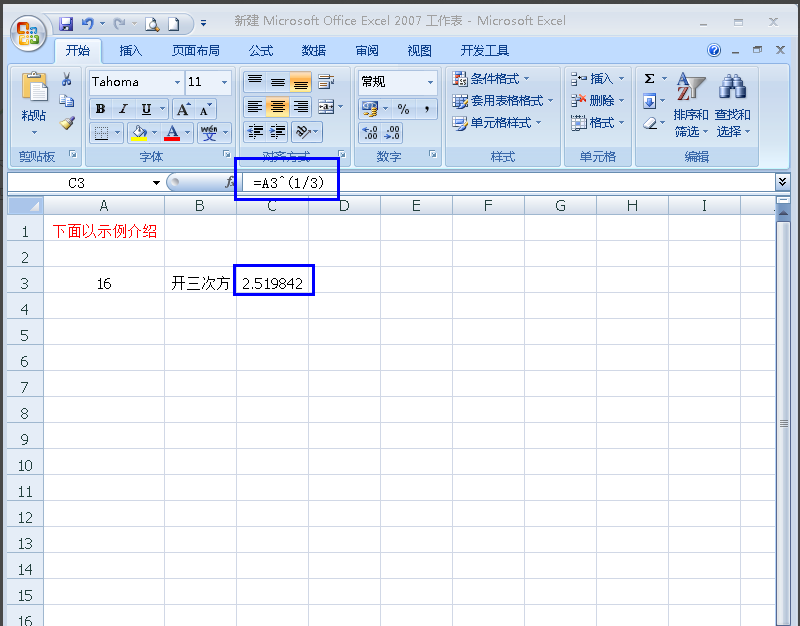
Task: Open Find and Select (查找和选择)
Action: pos(733,106)
